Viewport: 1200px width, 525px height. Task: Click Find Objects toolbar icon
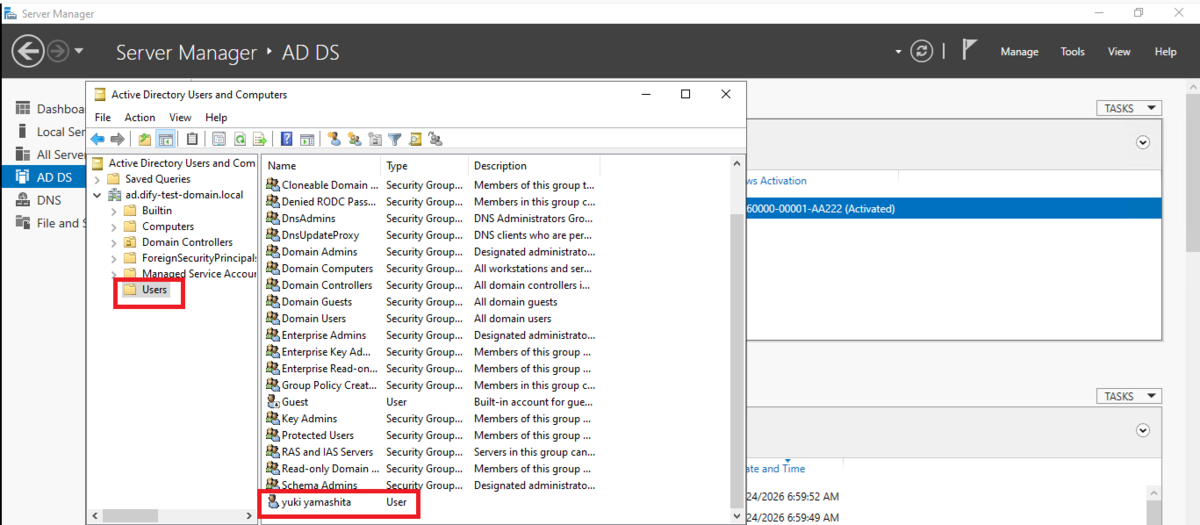click(x=414, y=139)
